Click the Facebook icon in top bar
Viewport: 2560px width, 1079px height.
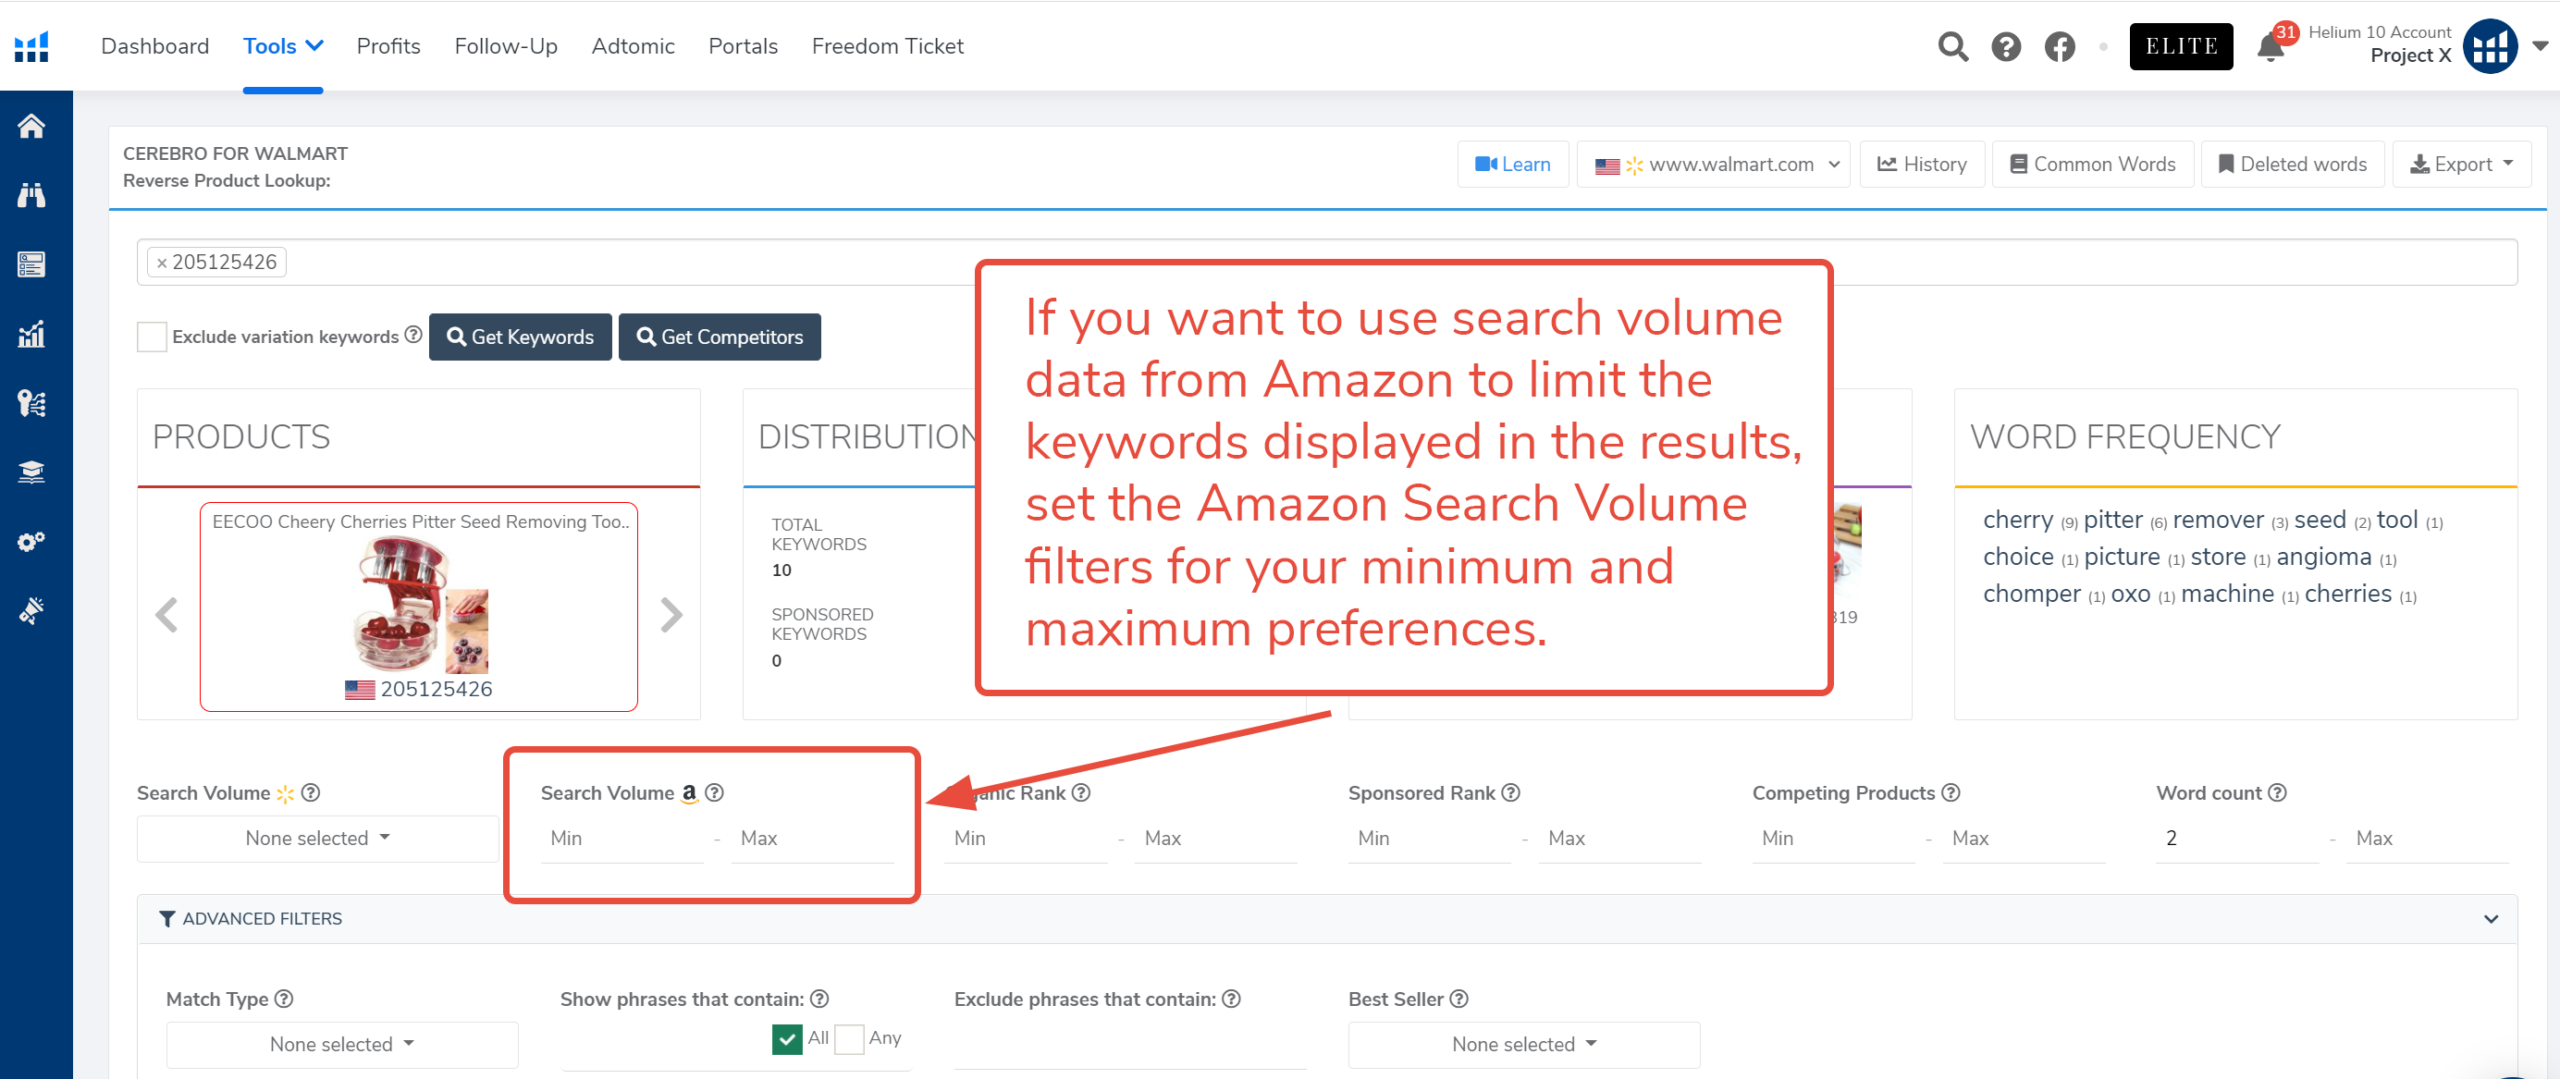[x=2060, y=47]
